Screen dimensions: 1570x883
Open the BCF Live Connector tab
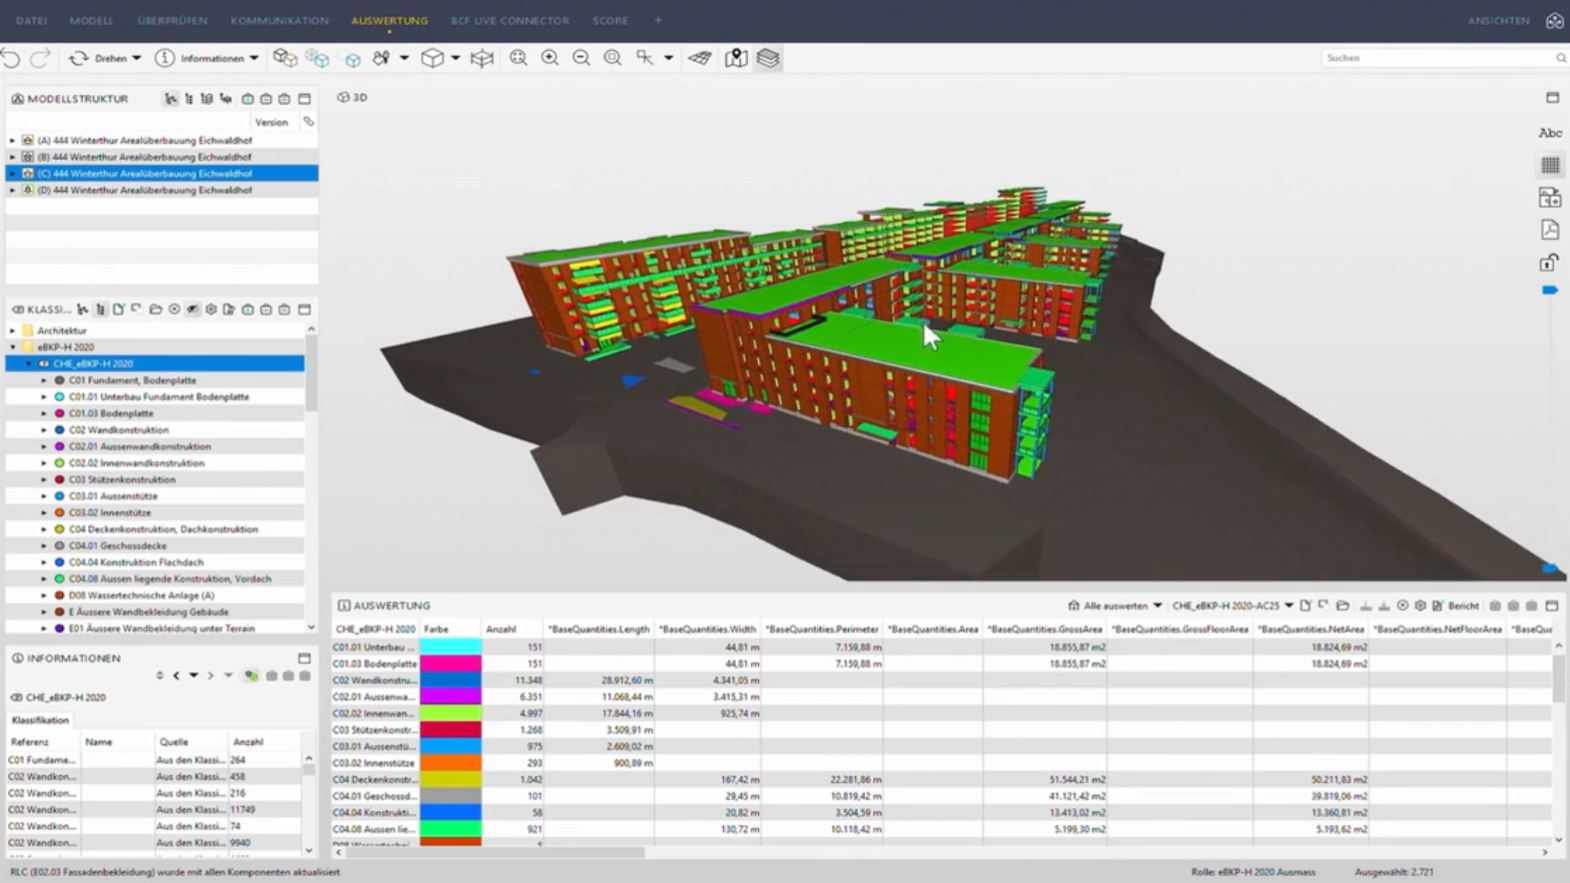click(509, 20)
